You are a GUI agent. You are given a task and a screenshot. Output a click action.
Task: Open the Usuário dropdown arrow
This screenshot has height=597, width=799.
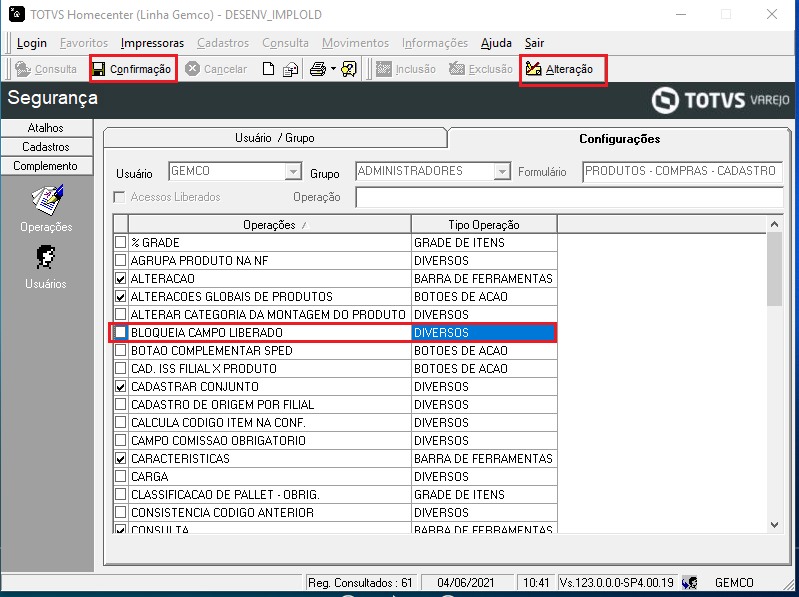[293, 171]
